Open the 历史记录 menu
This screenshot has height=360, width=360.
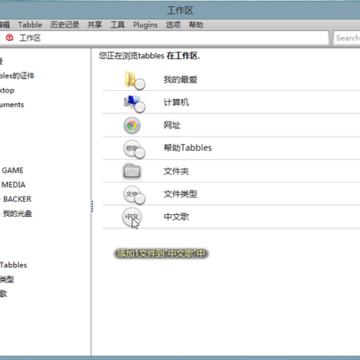65,25
